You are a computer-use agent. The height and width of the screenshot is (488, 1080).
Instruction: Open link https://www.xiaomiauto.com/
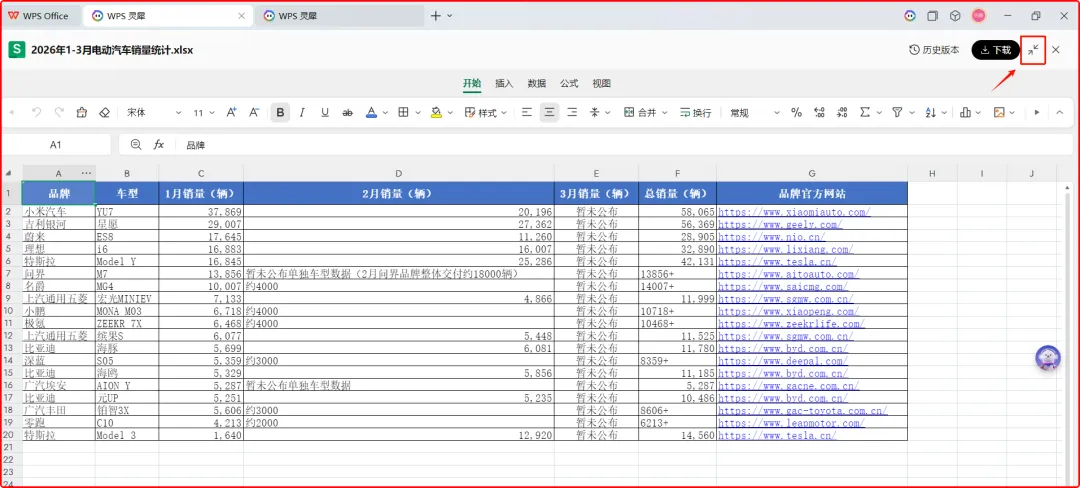[794, 212]
